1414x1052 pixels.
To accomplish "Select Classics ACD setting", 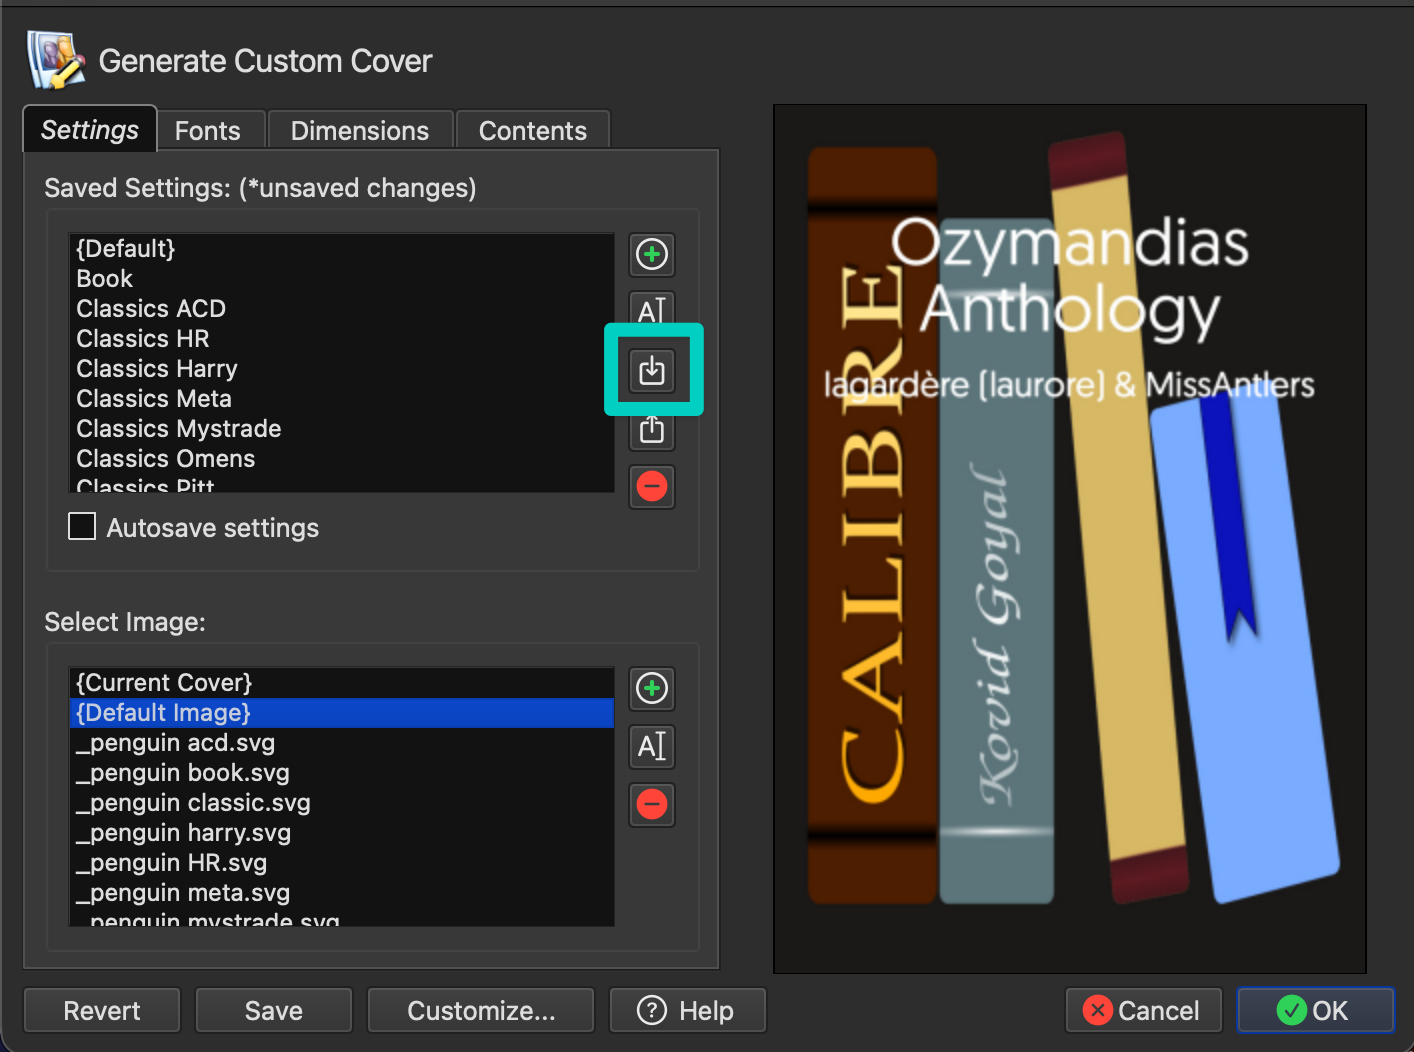I will [x=341, y=309].
